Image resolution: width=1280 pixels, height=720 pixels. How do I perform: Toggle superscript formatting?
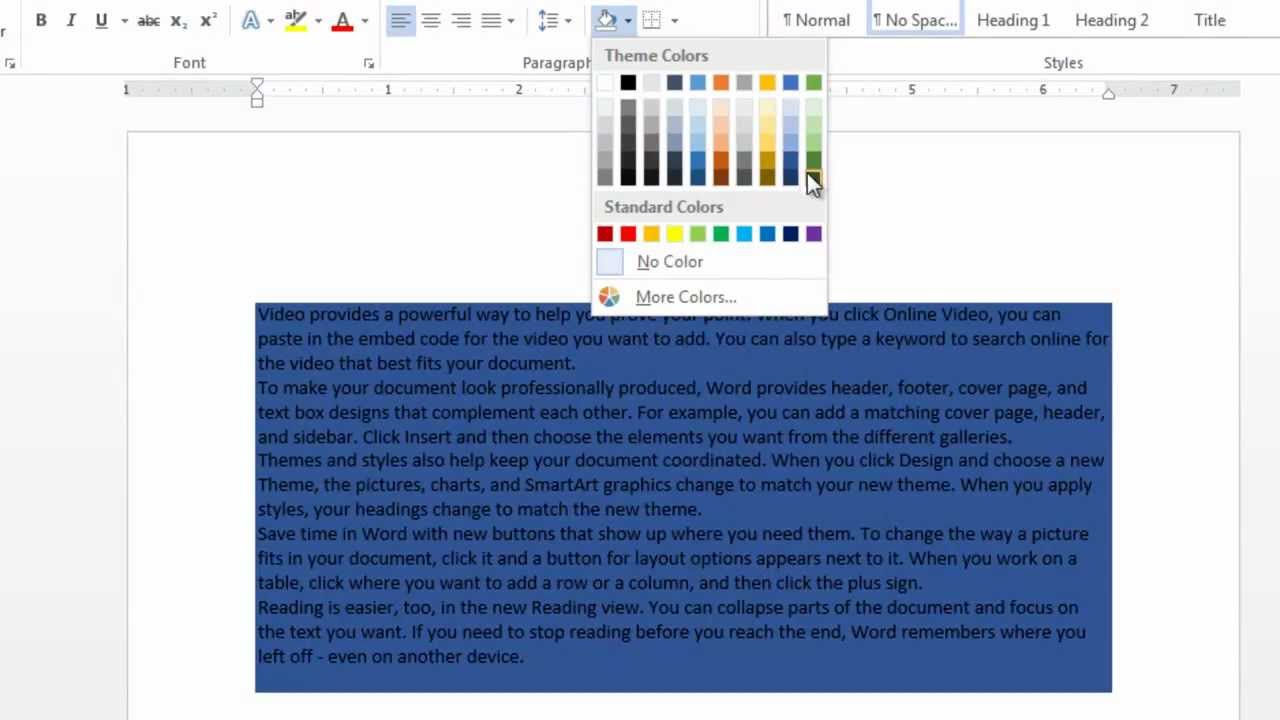[208, 20]
